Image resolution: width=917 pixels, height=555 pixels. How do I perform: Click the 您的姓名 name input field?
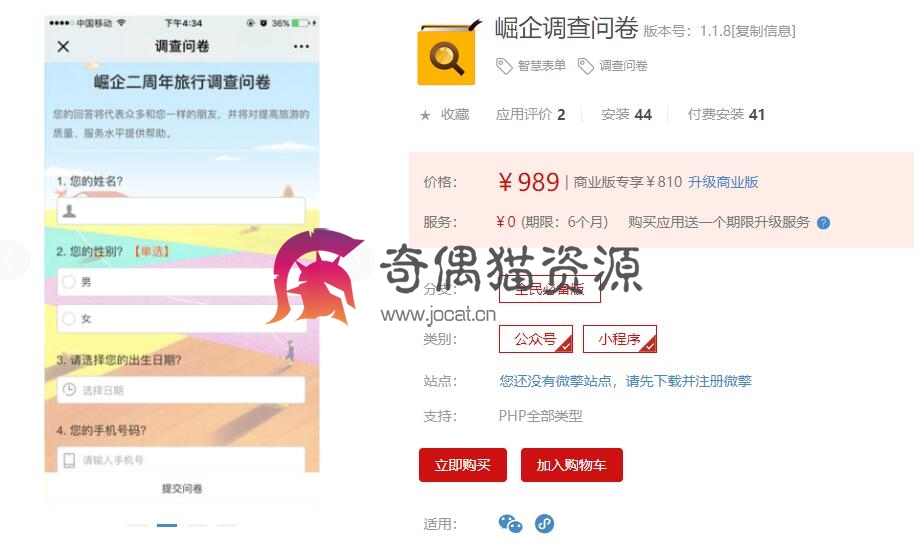coord(181,211)
